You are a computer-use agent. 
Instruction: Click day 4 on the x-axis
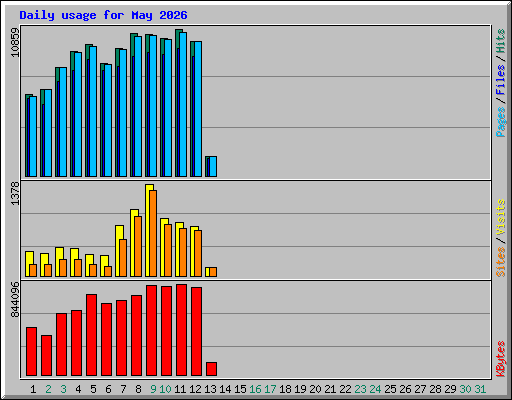(78, 389)
